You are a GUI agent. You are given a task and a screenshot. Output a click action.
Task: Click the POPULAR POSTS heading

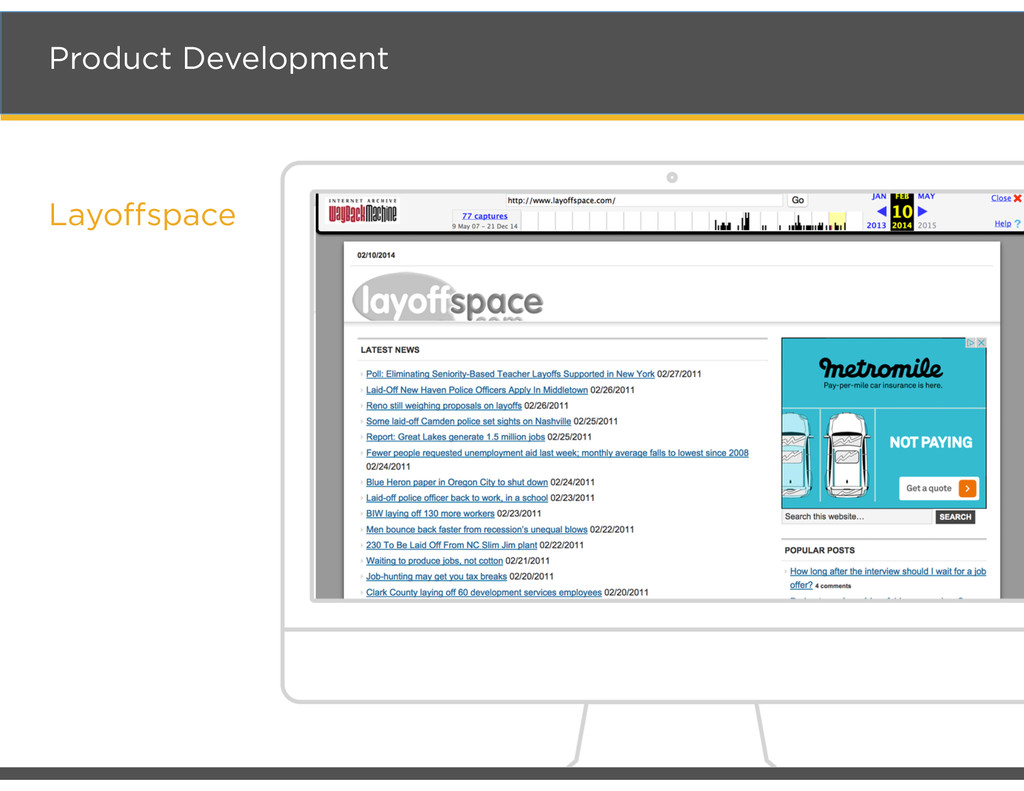[819, 551]
